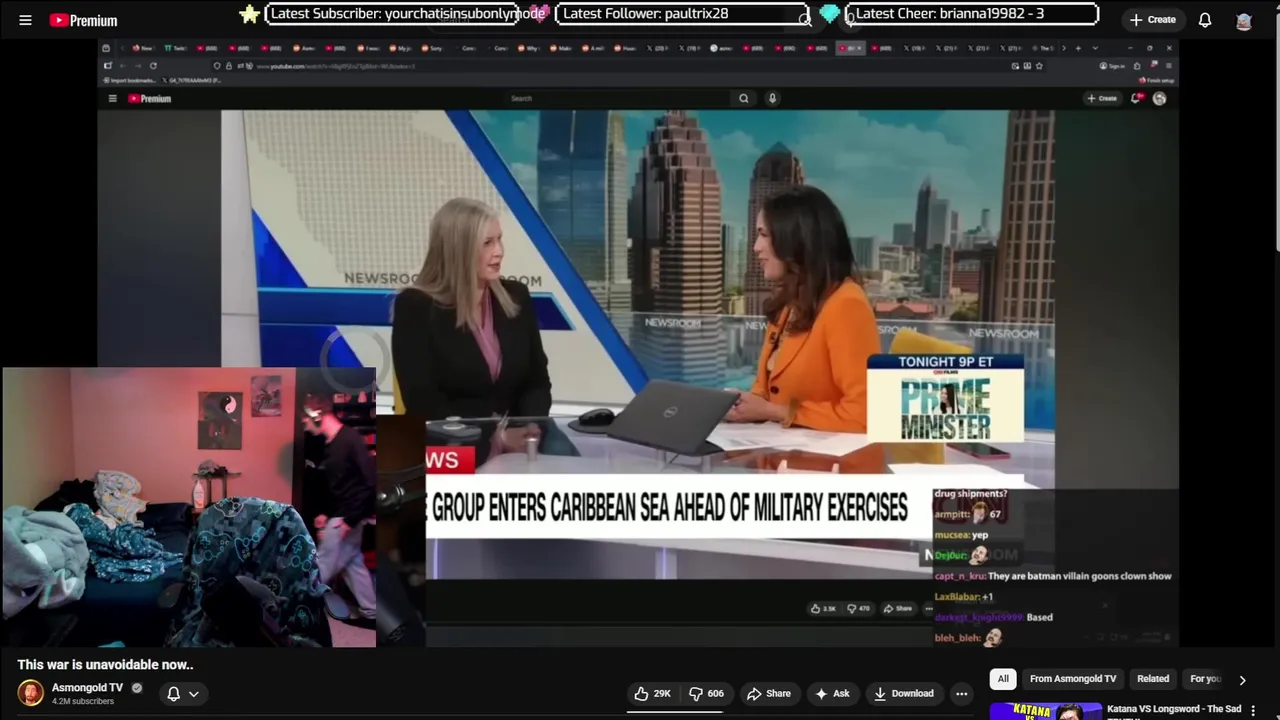Open the Katana VS Longsword title link
Image resolution: width=1280 pixels, height=720 pixels.
tap(1173, 709)
